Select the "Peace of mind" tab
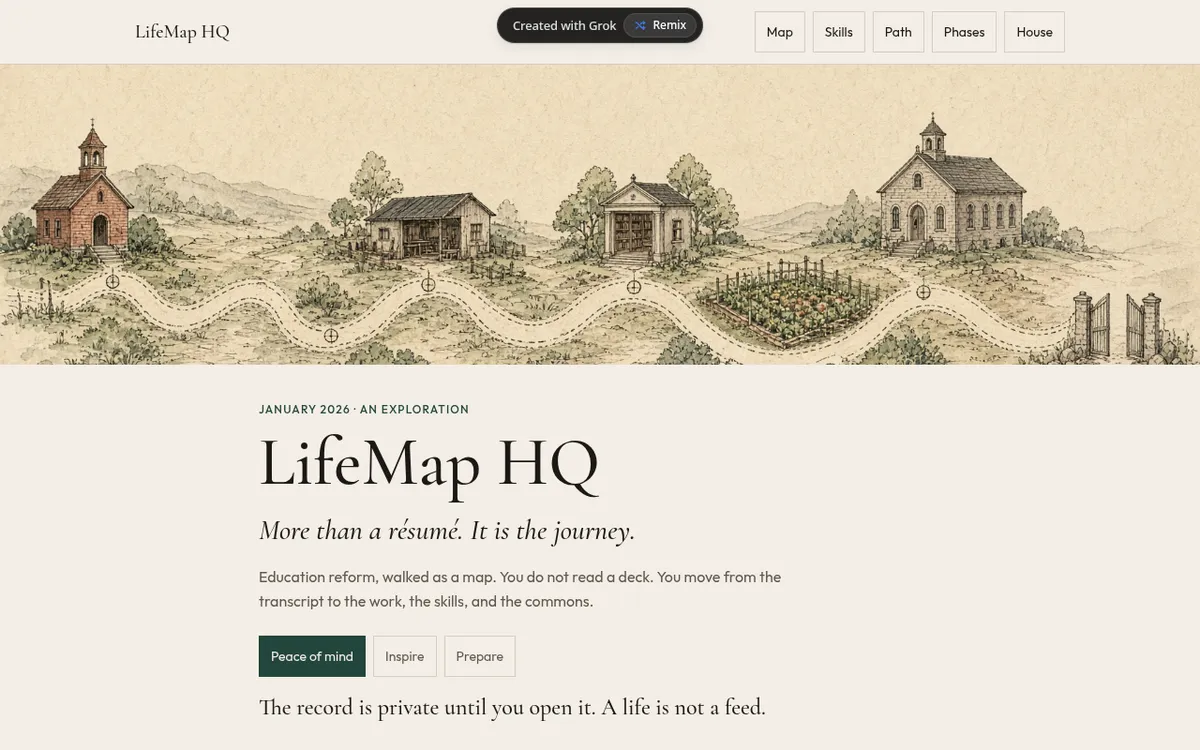 coord(312,656)
